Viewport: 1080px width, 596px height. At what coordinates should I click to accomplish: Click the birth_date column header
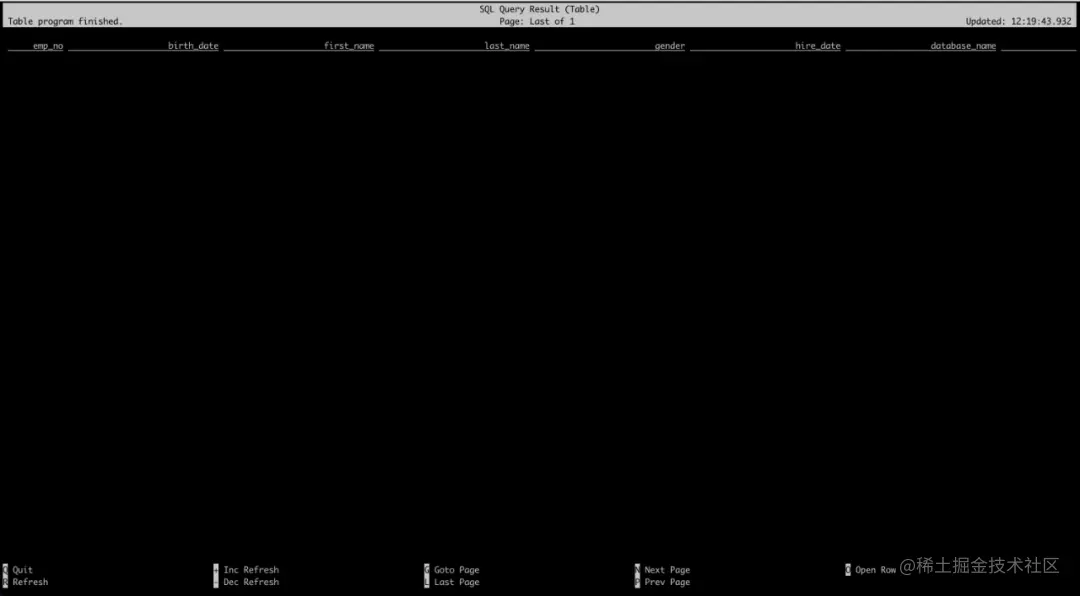(x=193, y=46)
